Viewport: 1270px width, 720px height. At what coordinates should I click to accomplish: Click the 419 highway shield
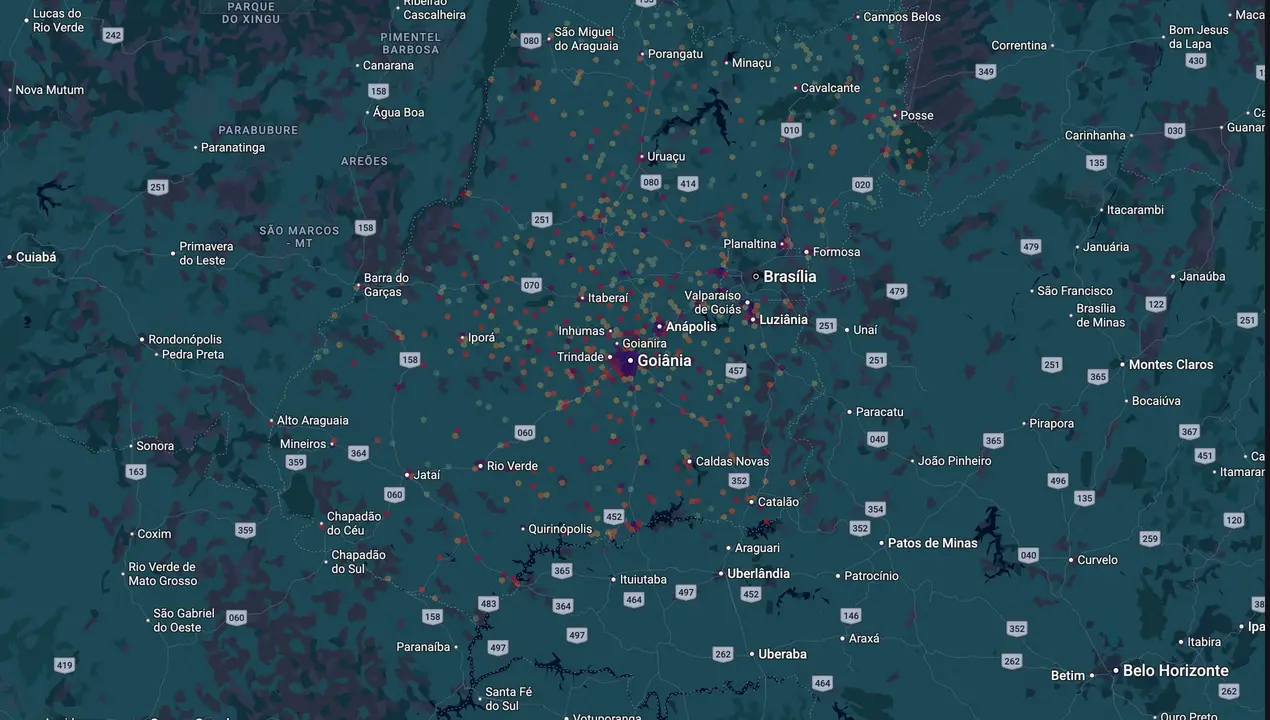(64, 665)
